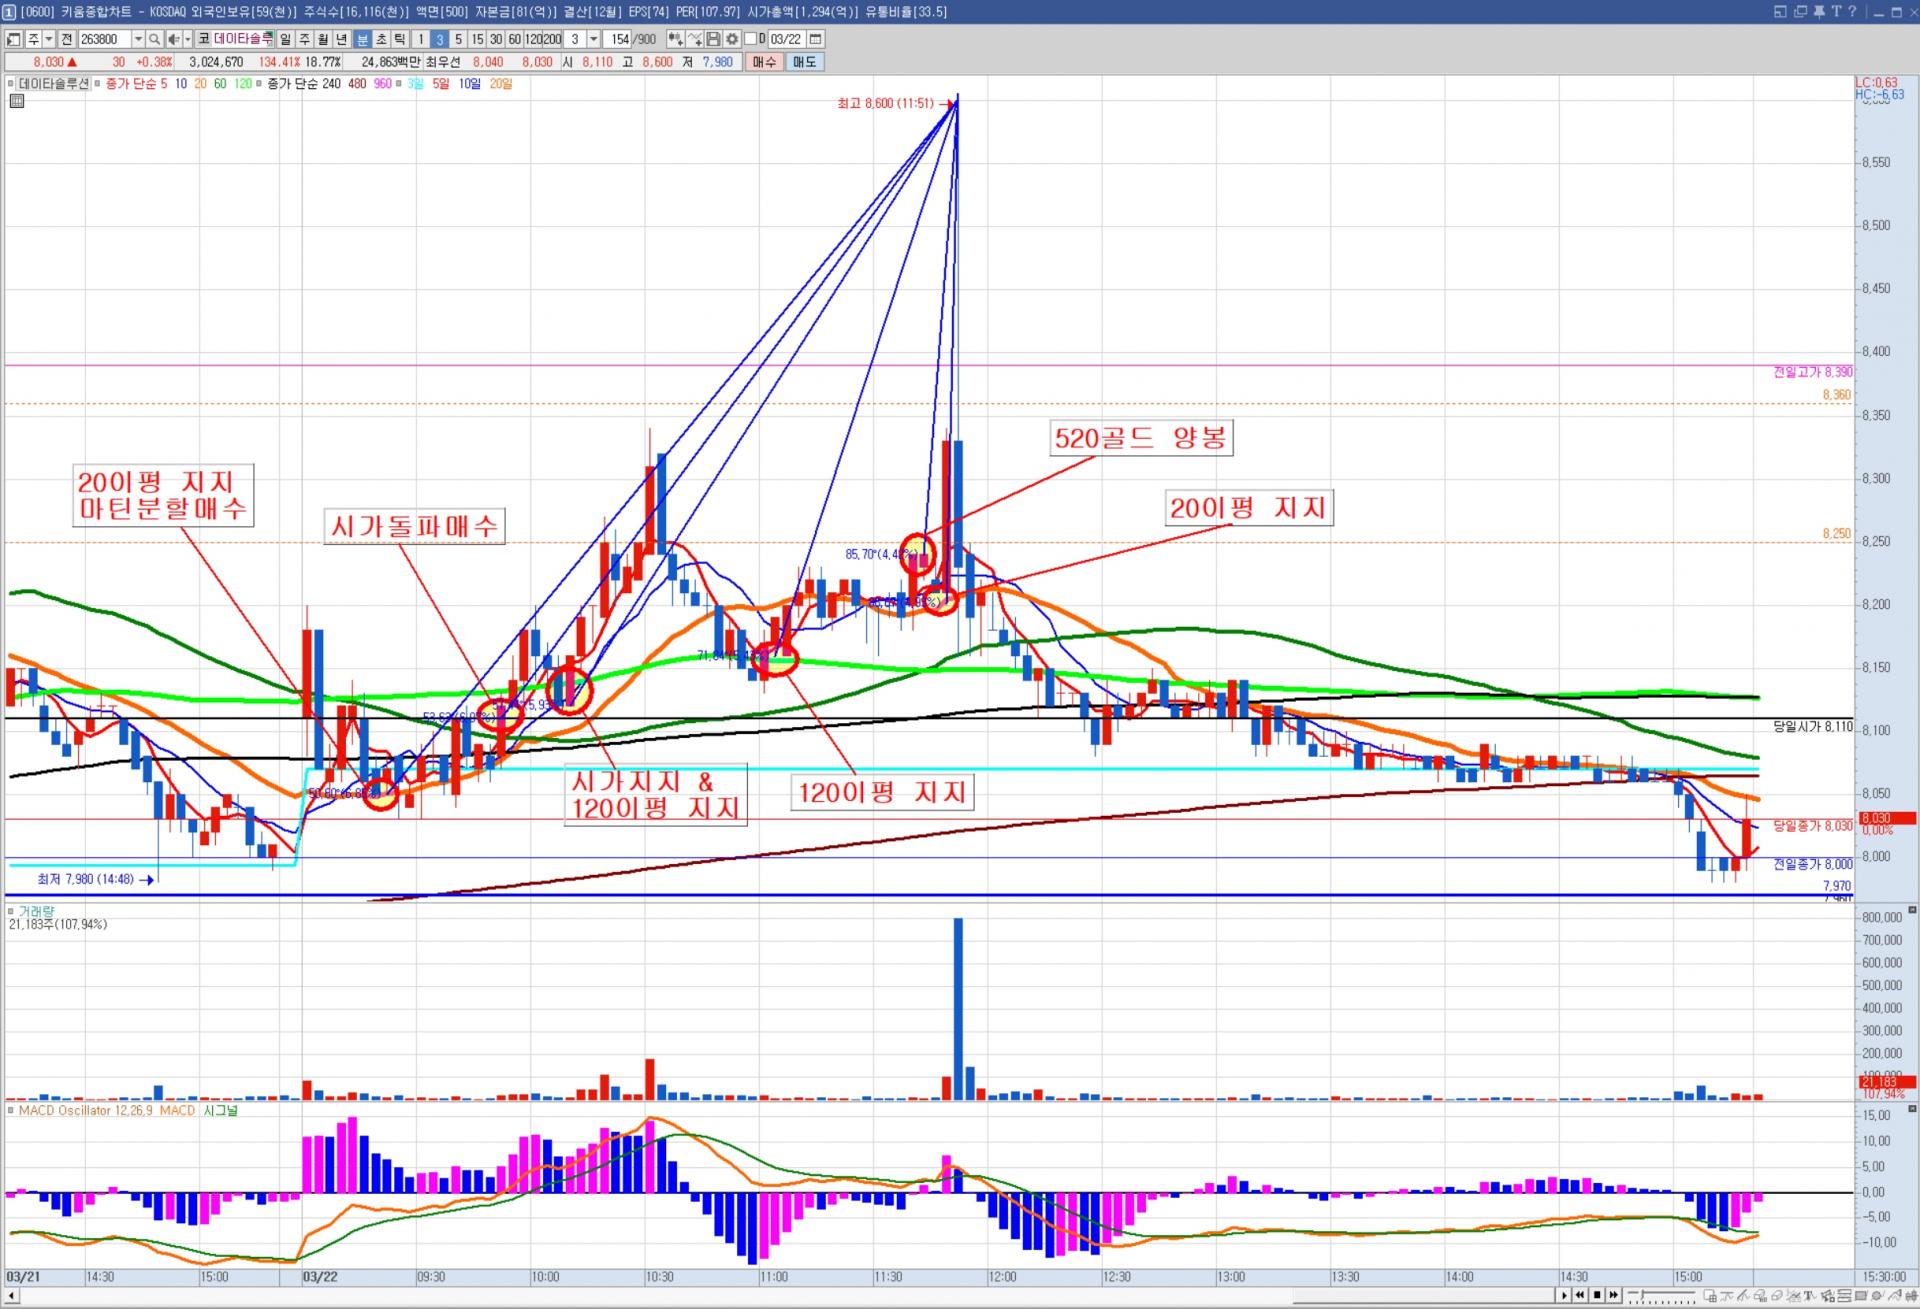Toggle the 일 daily chart button

(286, 39)
